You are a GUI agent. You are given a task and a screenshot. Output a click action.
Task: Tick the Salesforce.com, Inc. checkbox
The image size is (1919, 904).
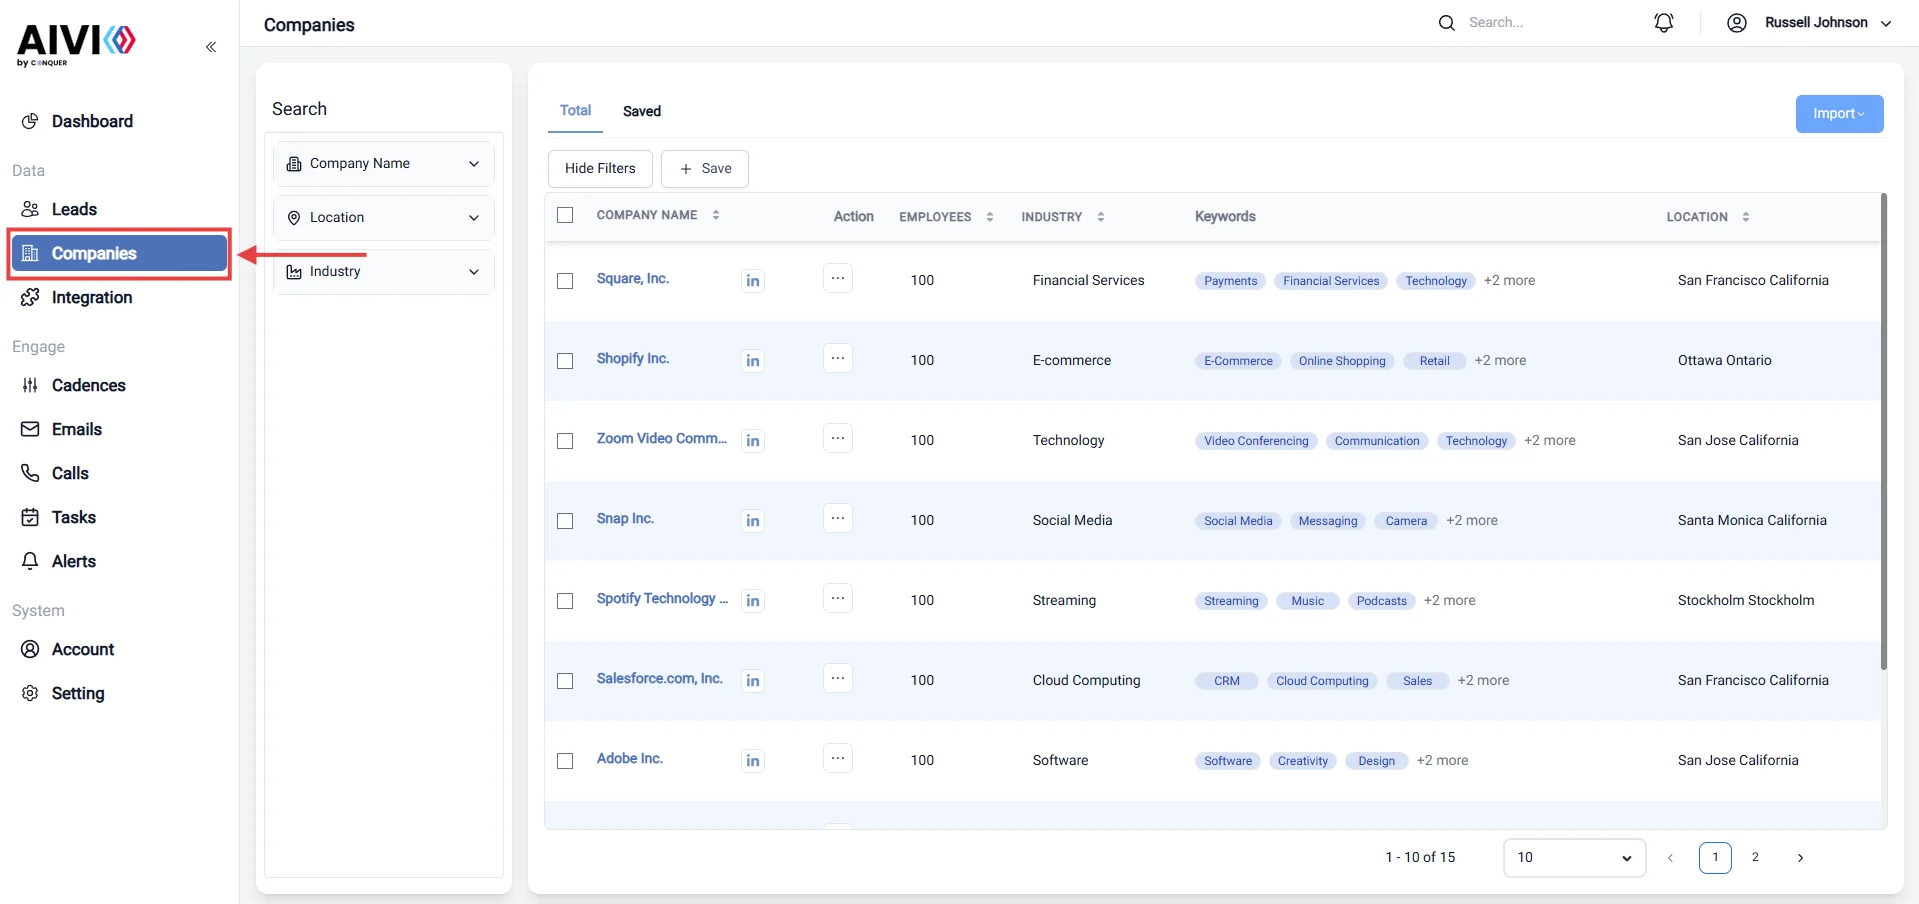[565, 681]
